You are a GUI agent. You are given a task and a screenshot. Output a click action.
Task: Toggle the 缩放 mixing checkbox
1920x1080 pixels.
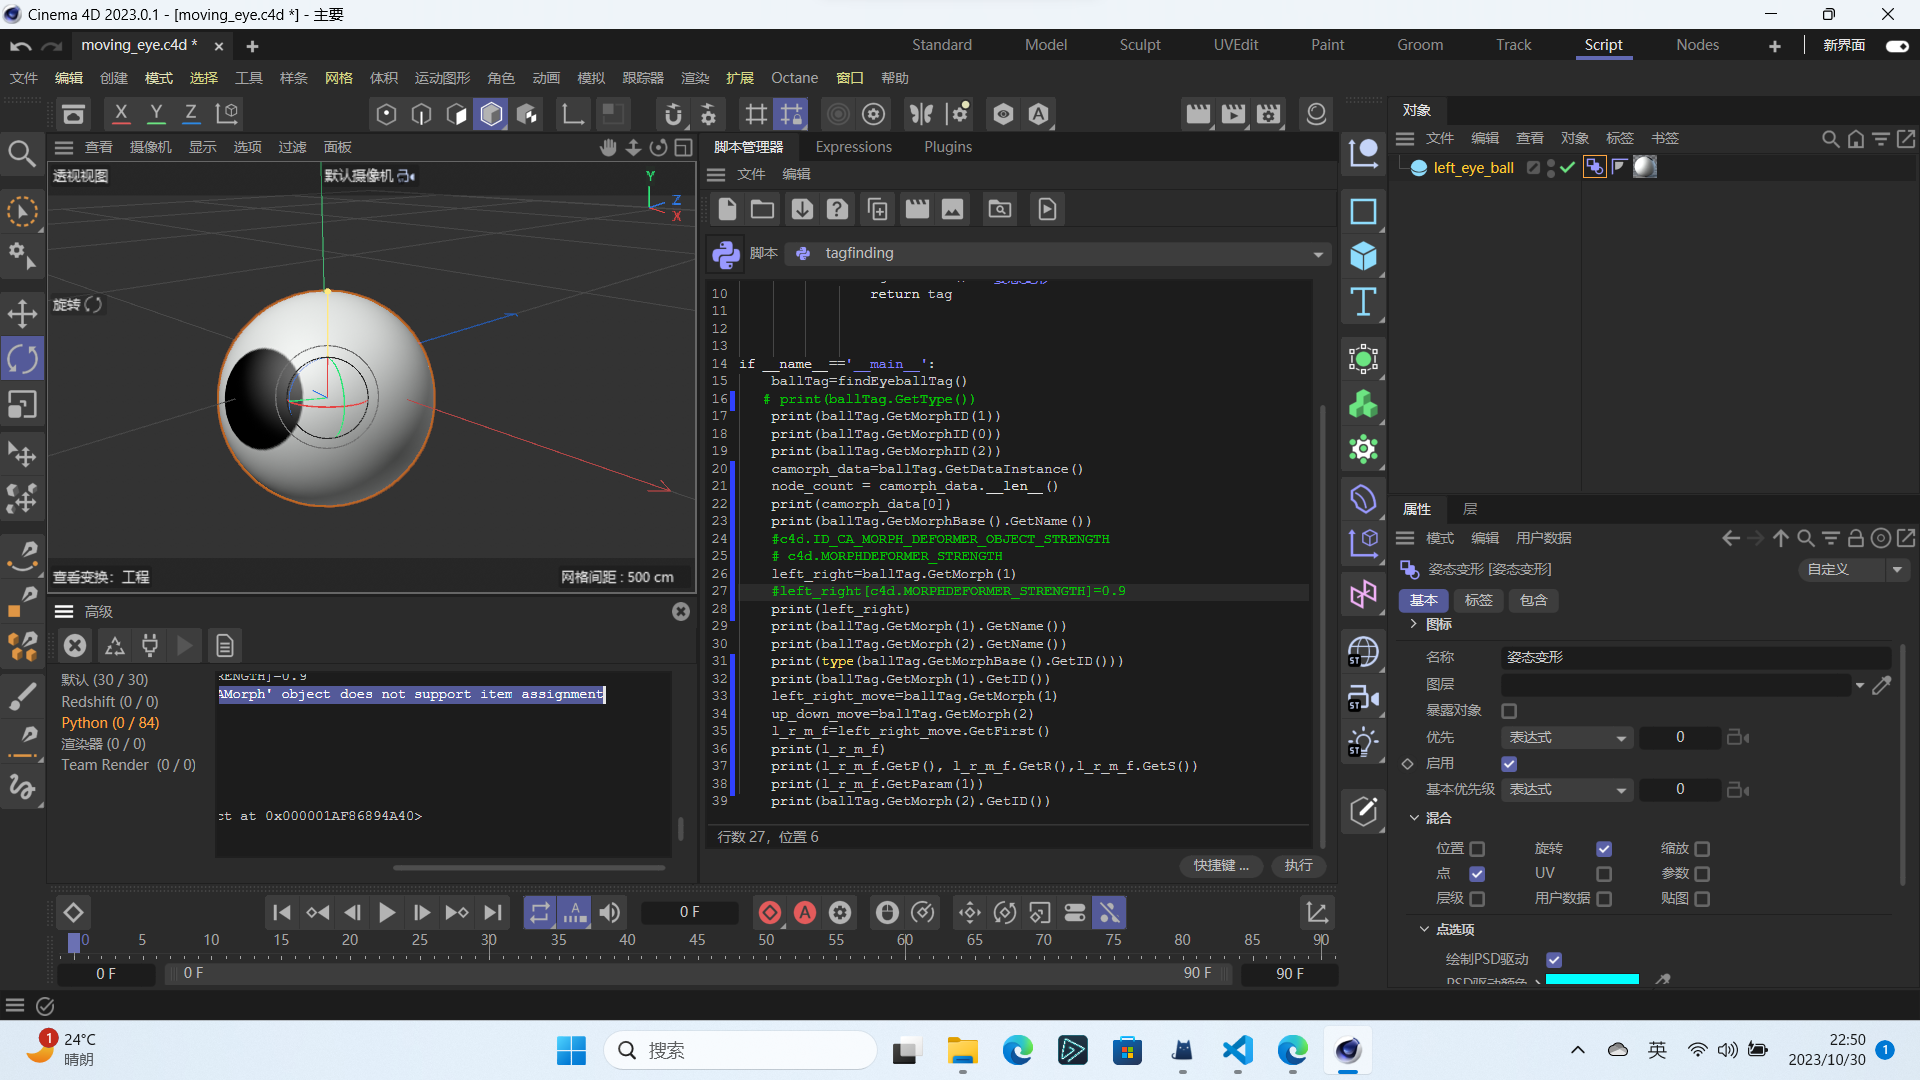point(1702,849)
